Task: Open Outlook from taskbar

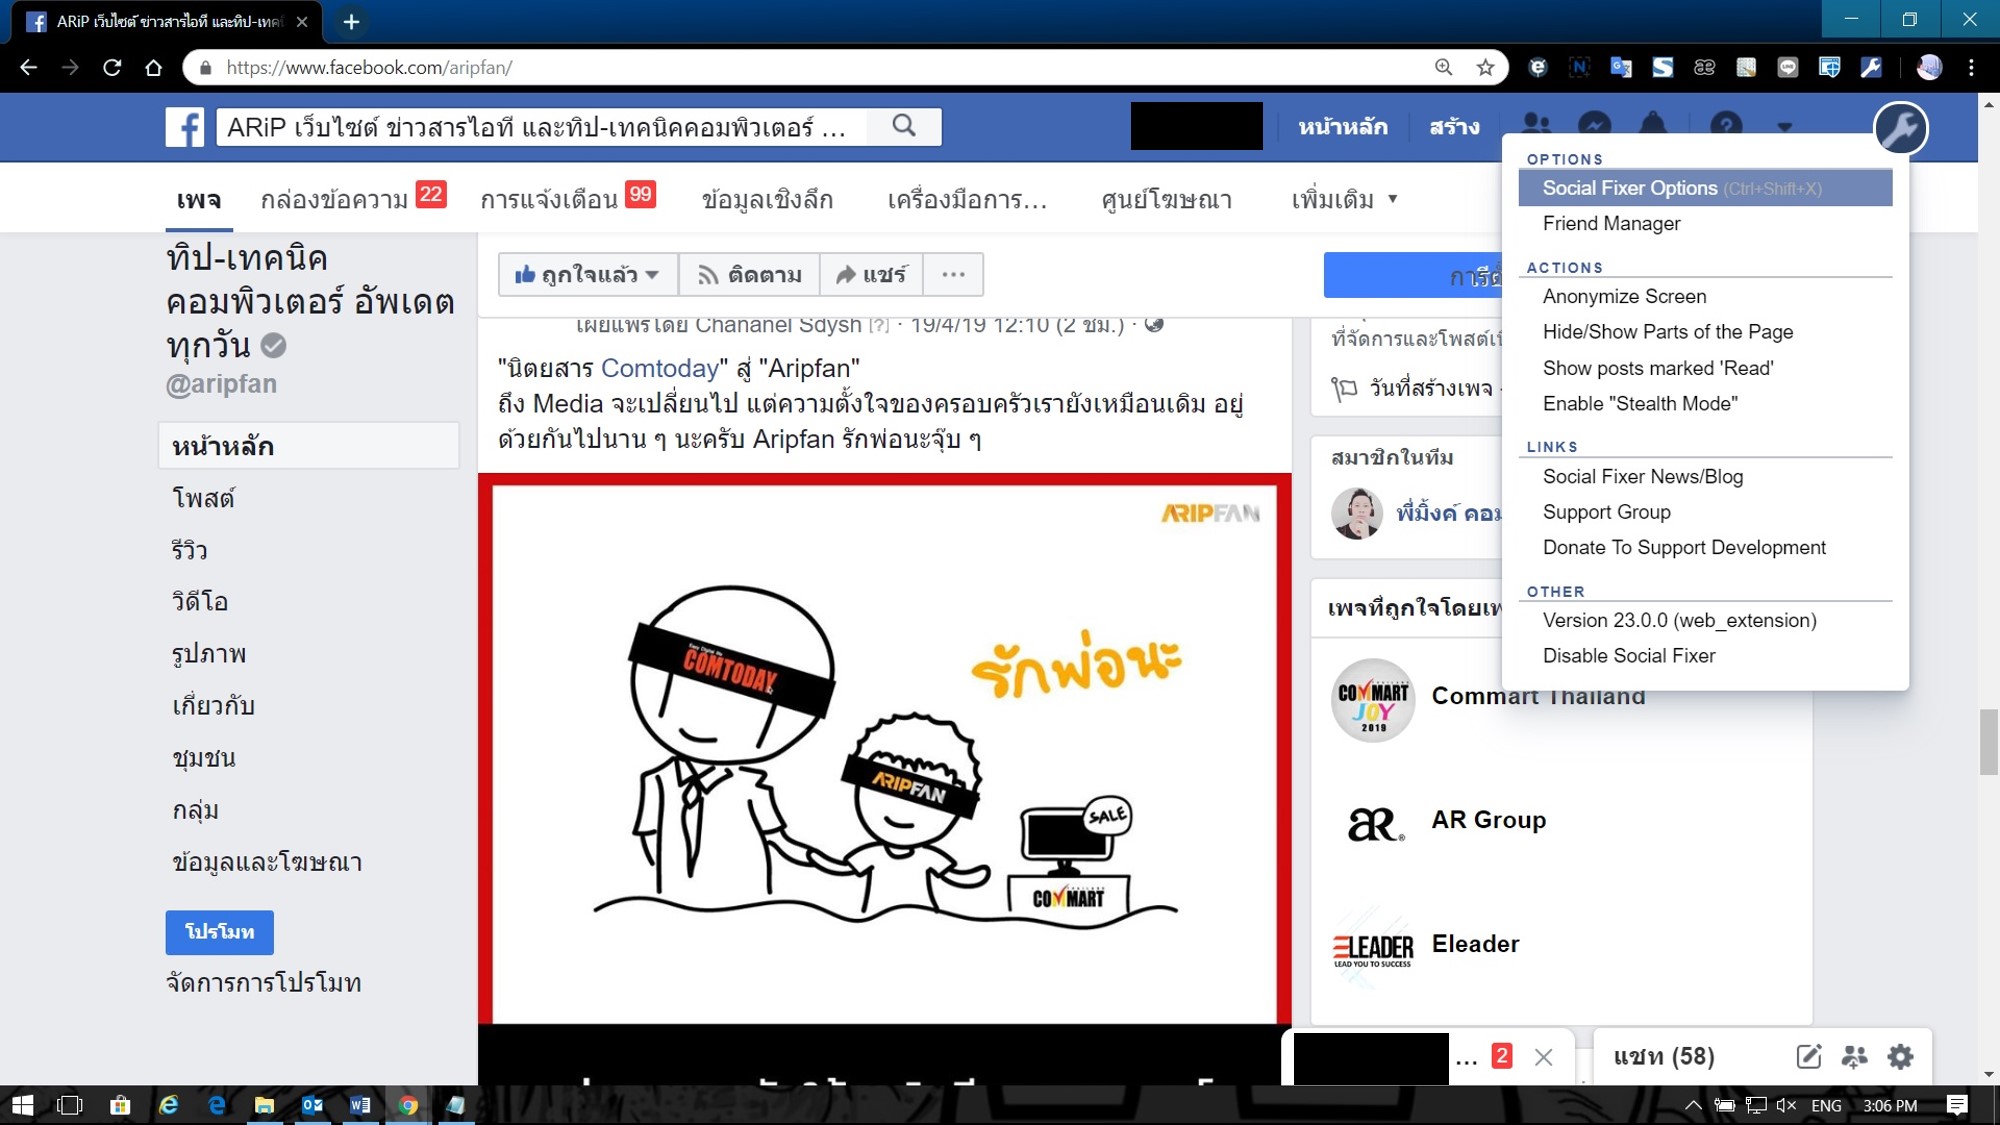Action: (x=312, y=1105)
